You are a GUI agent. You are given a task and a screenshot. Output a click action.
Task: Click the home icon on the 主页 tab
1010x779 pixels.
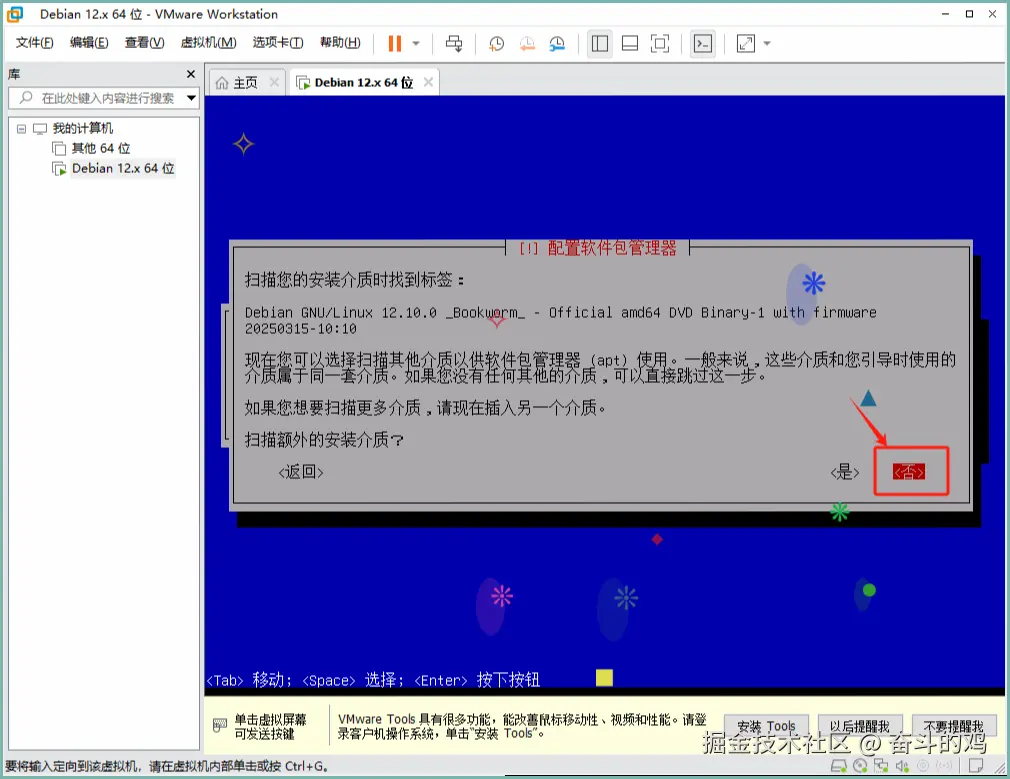(x=222, y=82)
